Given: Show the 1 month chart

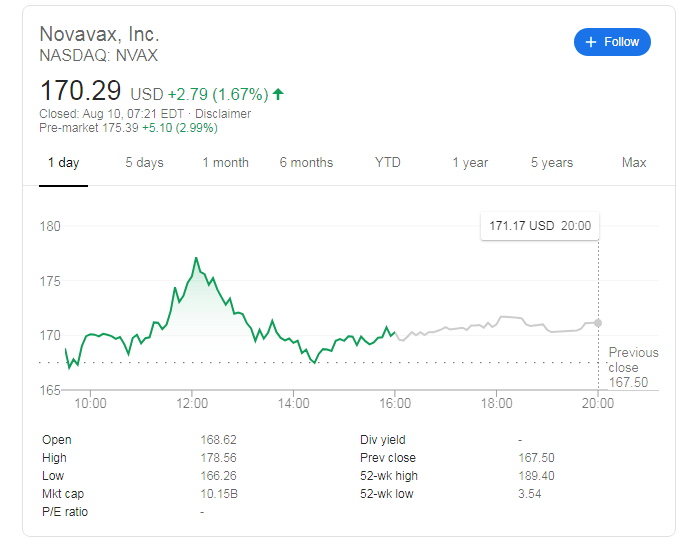Looking at the screenshot, I should pos(225,163).
